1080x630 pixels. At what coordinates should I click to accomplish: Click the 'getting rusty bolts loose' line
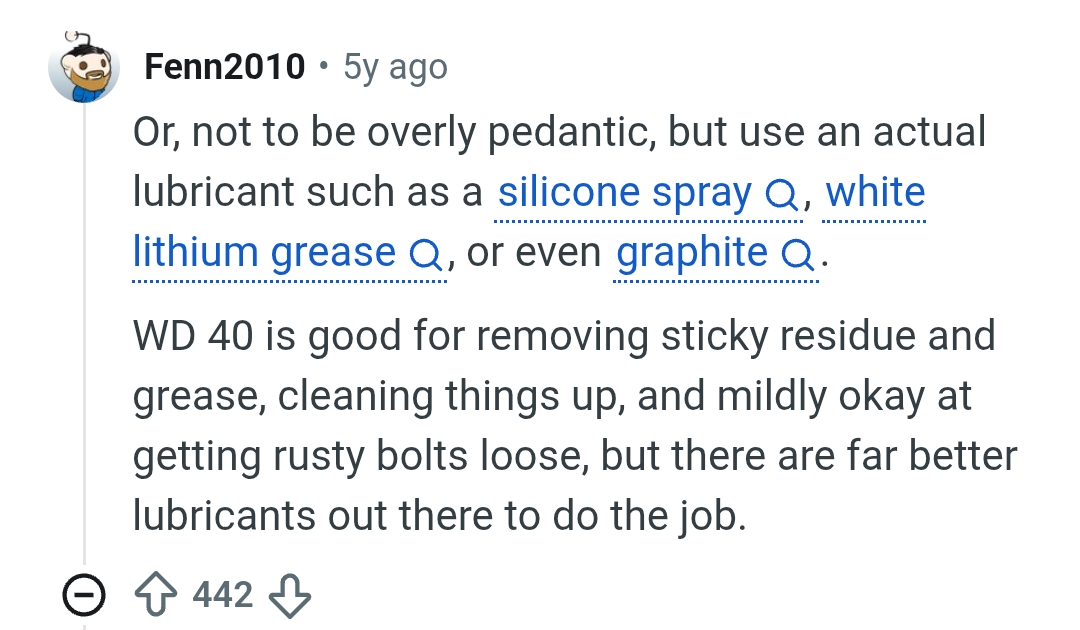575,456
